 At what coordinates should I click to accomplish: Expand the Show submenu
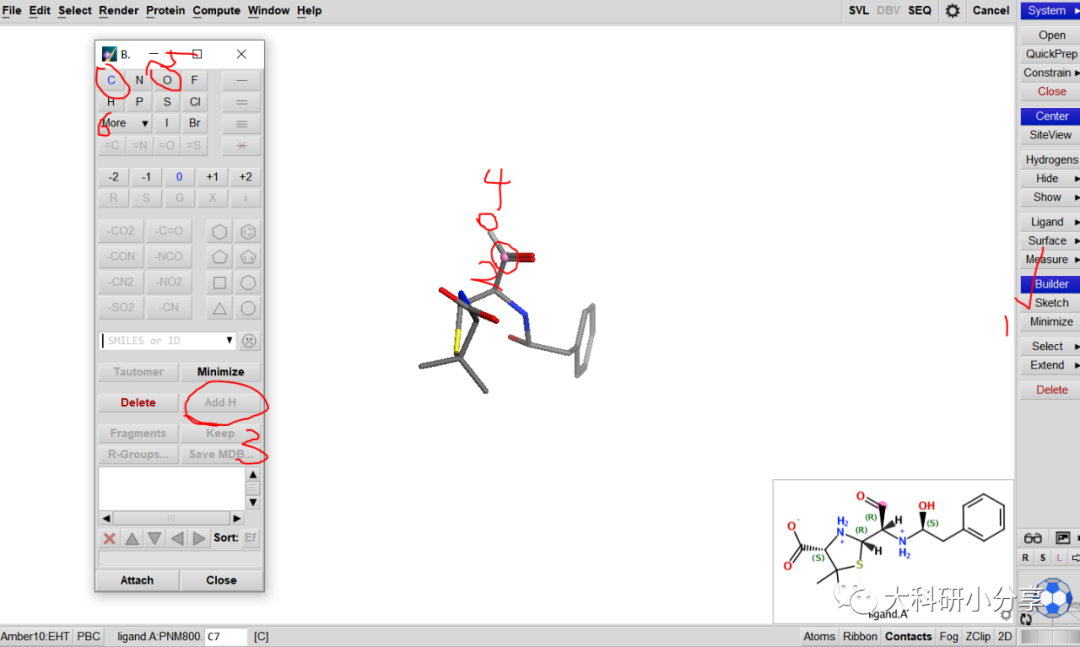tap(1050, 197)
